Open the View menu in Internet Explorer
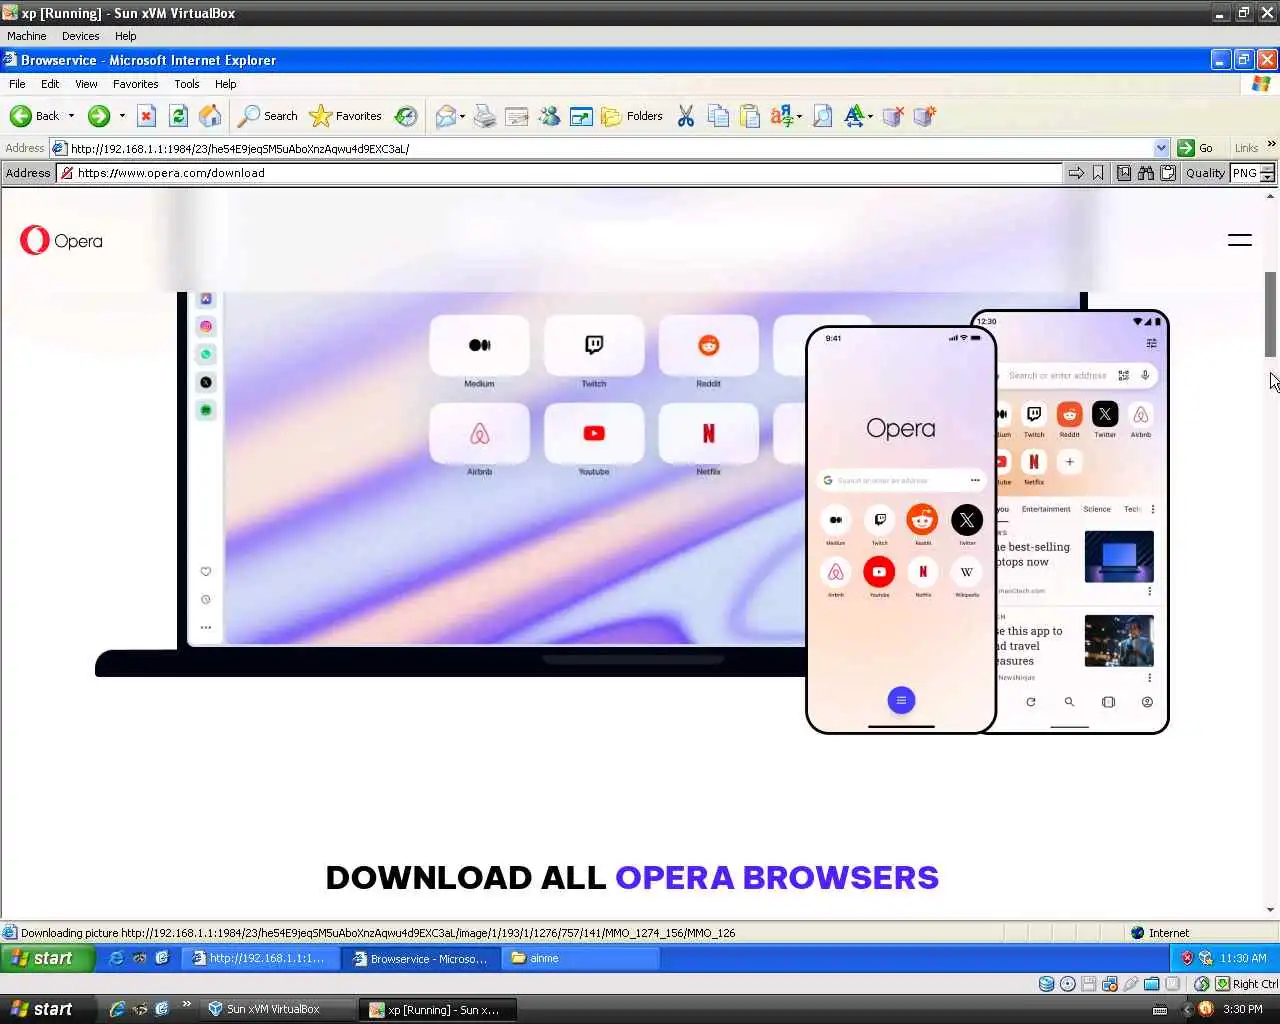 pyautogui.click(x=86, y=84)
